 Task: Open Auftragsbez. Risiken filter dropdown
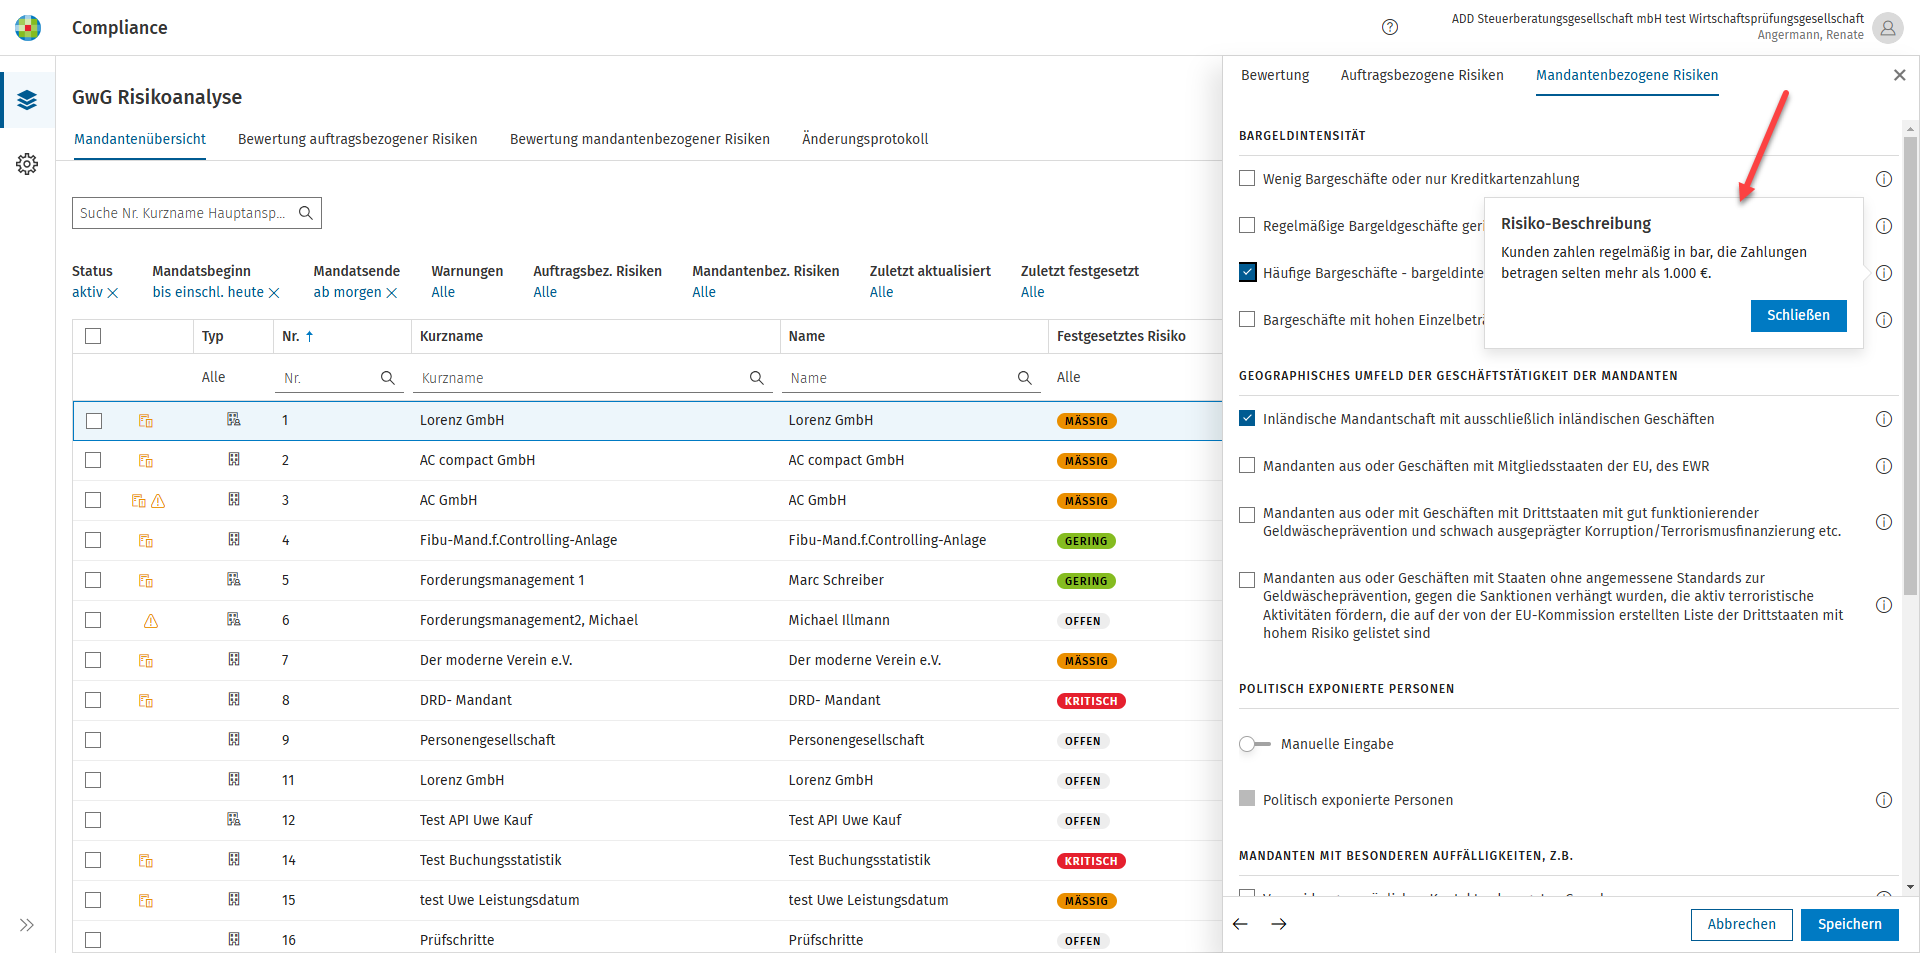click(545, 292)
